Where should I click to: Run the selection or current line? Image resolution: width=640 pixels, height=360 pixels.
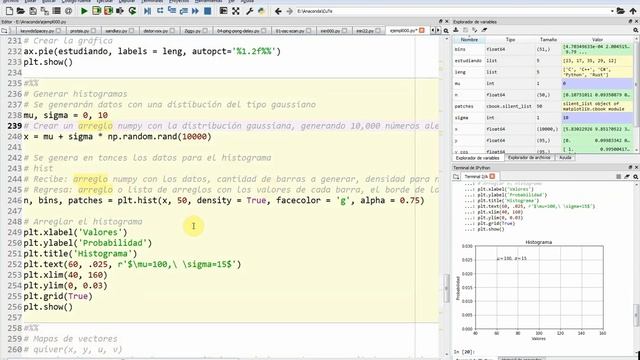120,11
